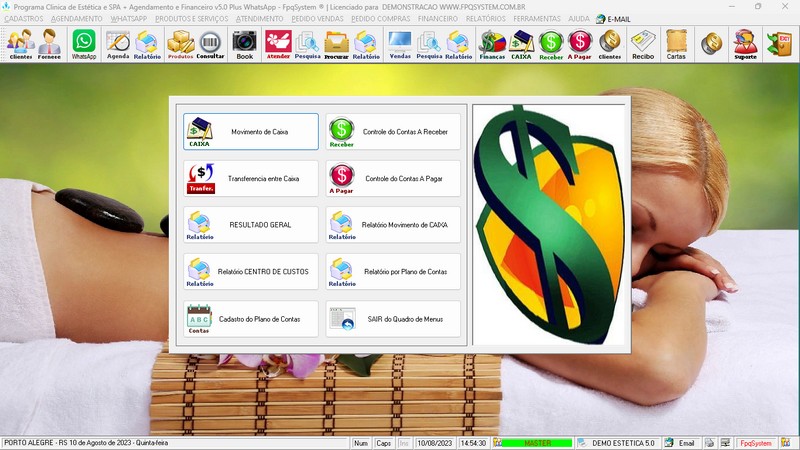The image size is (800, 450).
Task: Click the large dollar sign image
Action: pyautogui.click(x=549, y=224)
